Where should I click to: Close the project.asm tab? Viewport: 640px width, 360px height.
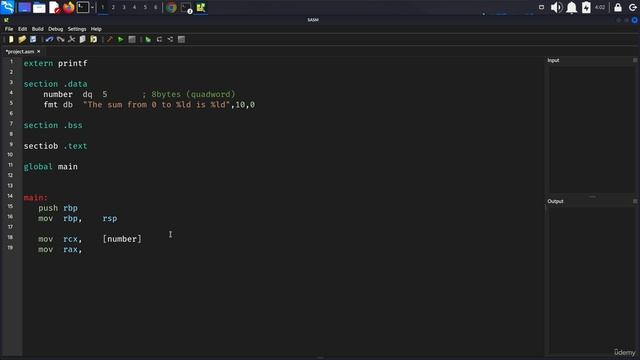click(39, 51)
